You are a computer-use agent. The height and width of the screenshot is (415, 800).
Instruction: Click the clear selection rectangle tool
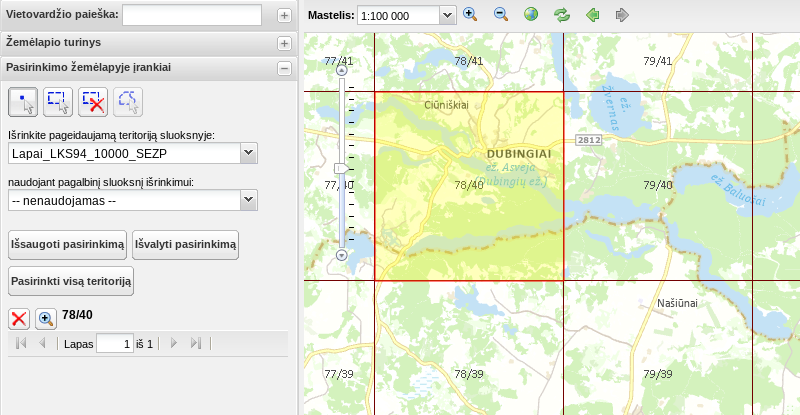pyautogui.click(x=93, y=102)
